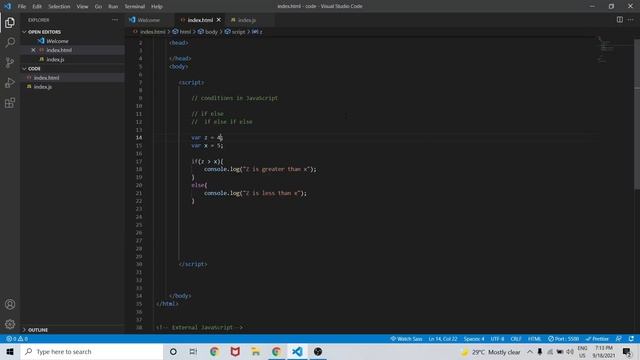Open the Selection menu
Viewport: 640px width, 360px height.
pyautogui.click(x=59, y=7)
